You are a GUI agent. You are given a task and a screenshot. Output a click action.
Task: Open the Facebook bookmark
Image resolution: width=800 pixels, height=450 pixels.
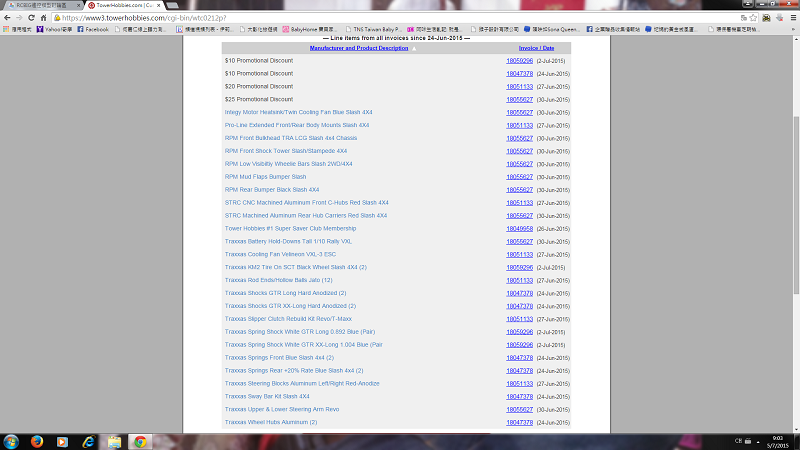click(x=93, y=29)
